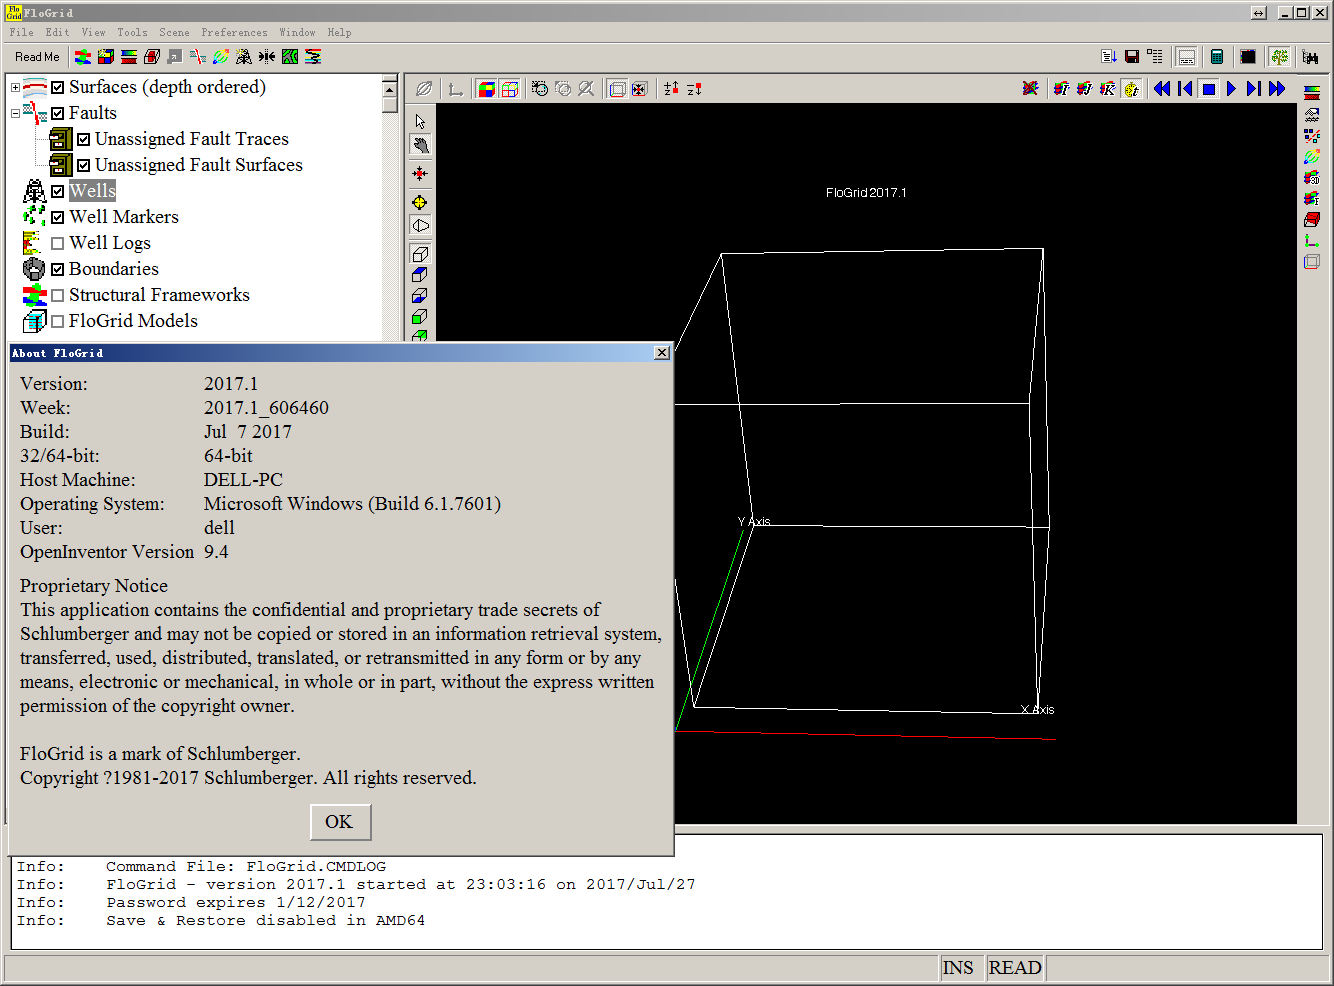Viewport: 1334px width, 986px height.
Task: Click the crossed-out grid slices icon
Action: (x=1030, y=88)
